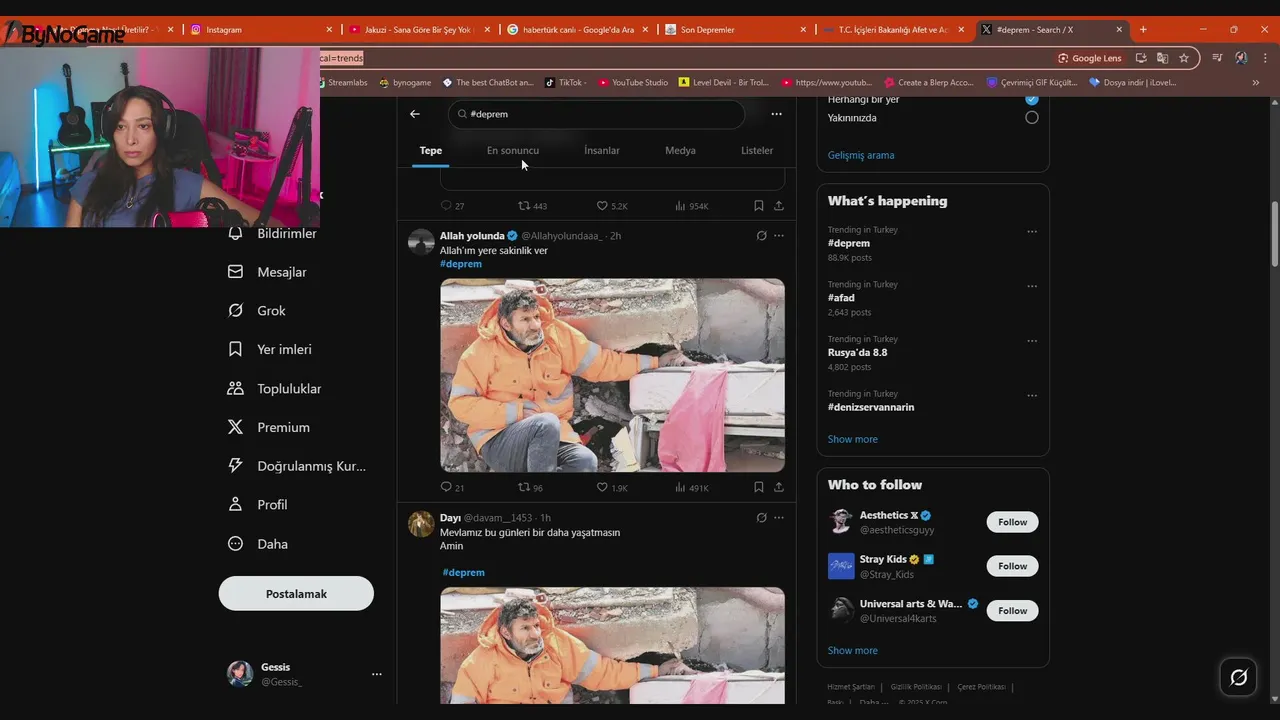Open Grok in the left sidebar

256,311
